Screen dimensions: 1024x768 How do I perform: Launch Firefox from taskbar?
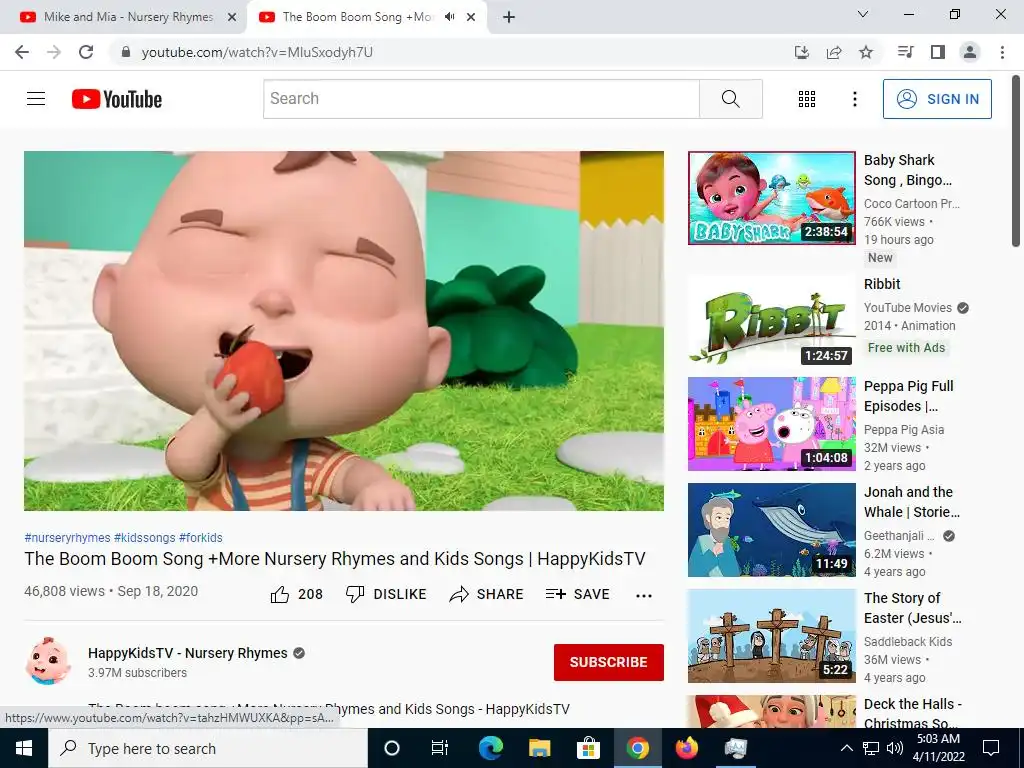click(x=686, y=748)
